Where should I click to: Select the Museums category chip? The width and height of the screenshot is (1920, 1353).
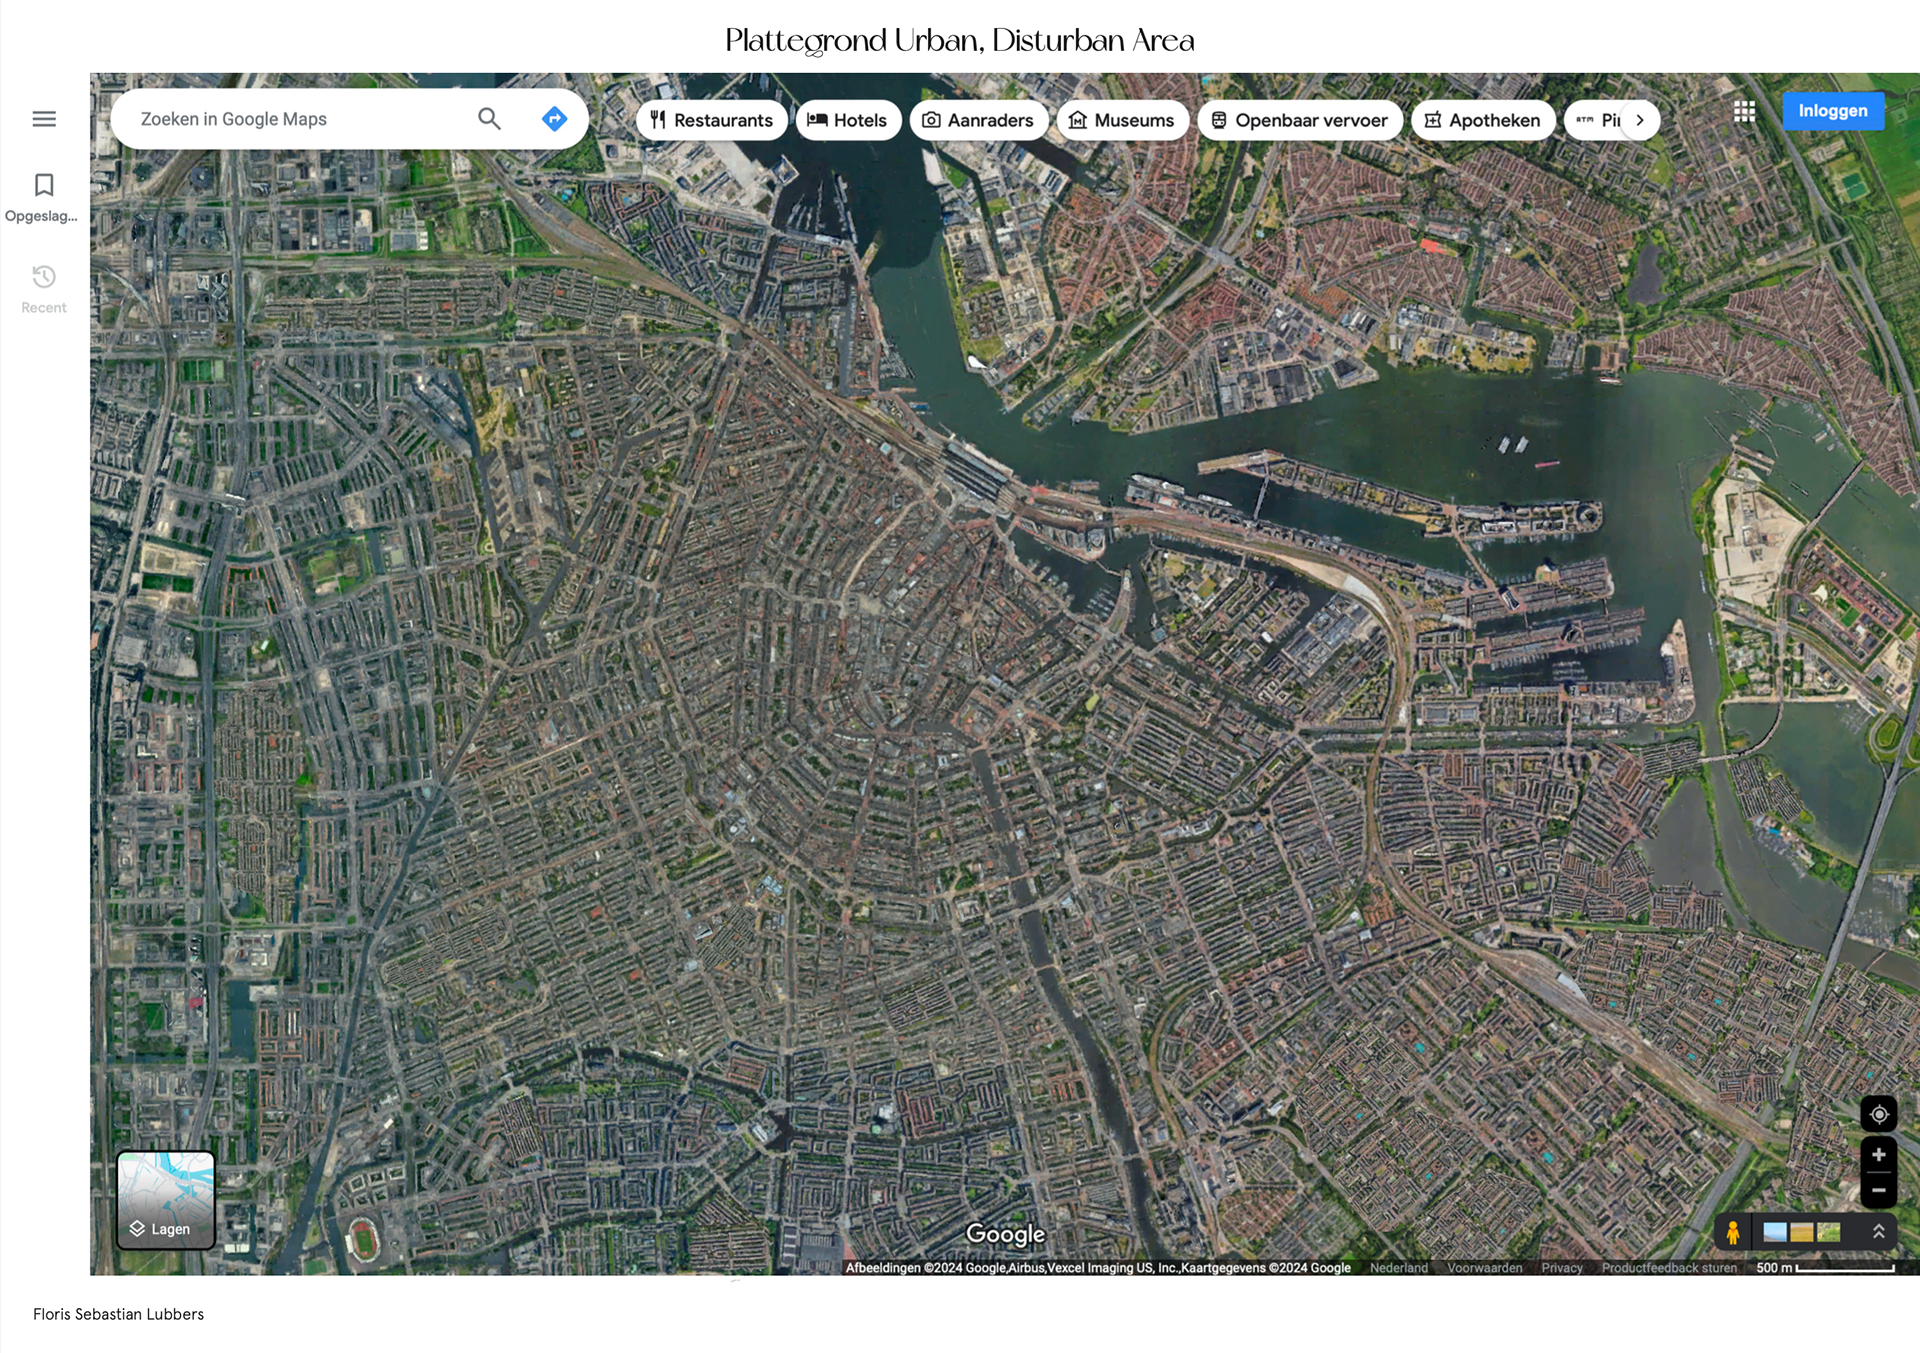[1122, 120]
